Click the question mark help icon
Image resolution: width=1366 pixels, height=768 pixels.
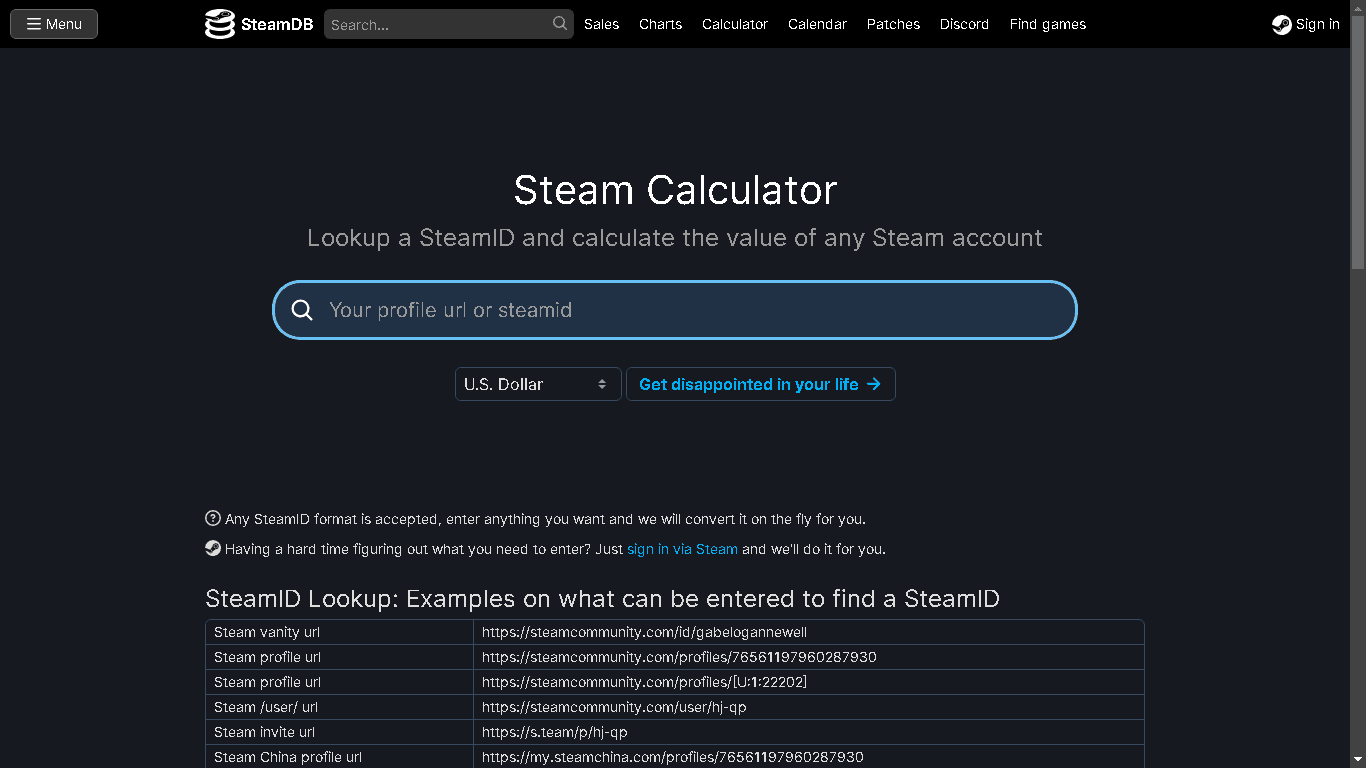pyautogui.click(x=213, y=518)
